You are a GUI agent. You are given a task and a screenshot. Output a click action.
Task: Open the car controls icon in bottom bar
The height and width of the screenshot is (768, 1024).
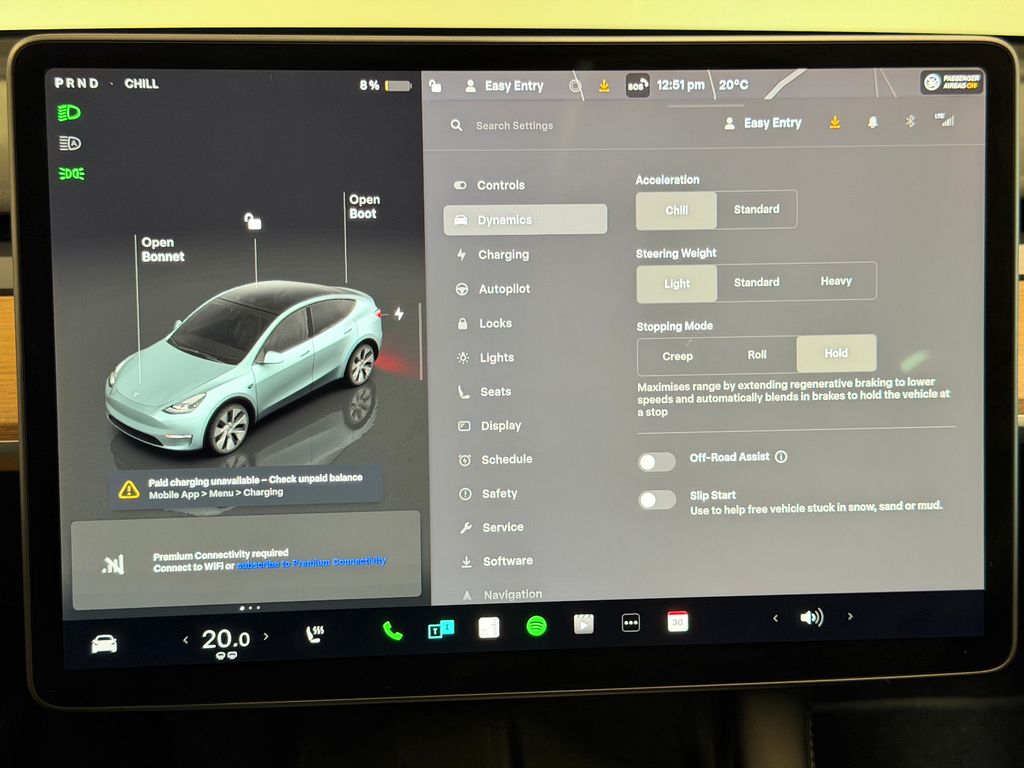pos(104,644)
